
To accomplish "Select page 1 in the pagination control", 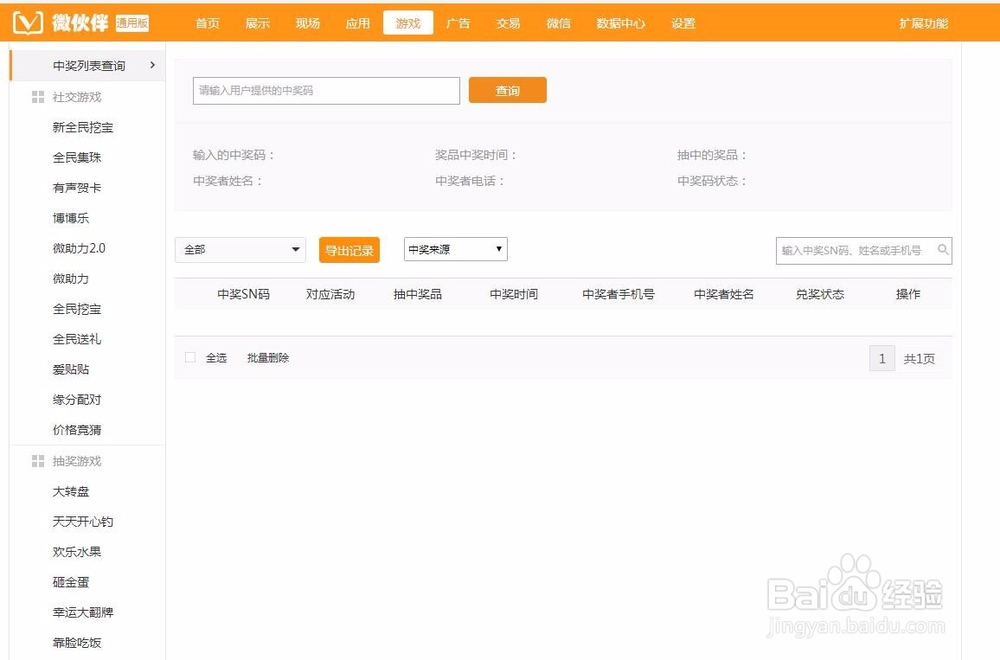I will point(882,357).
